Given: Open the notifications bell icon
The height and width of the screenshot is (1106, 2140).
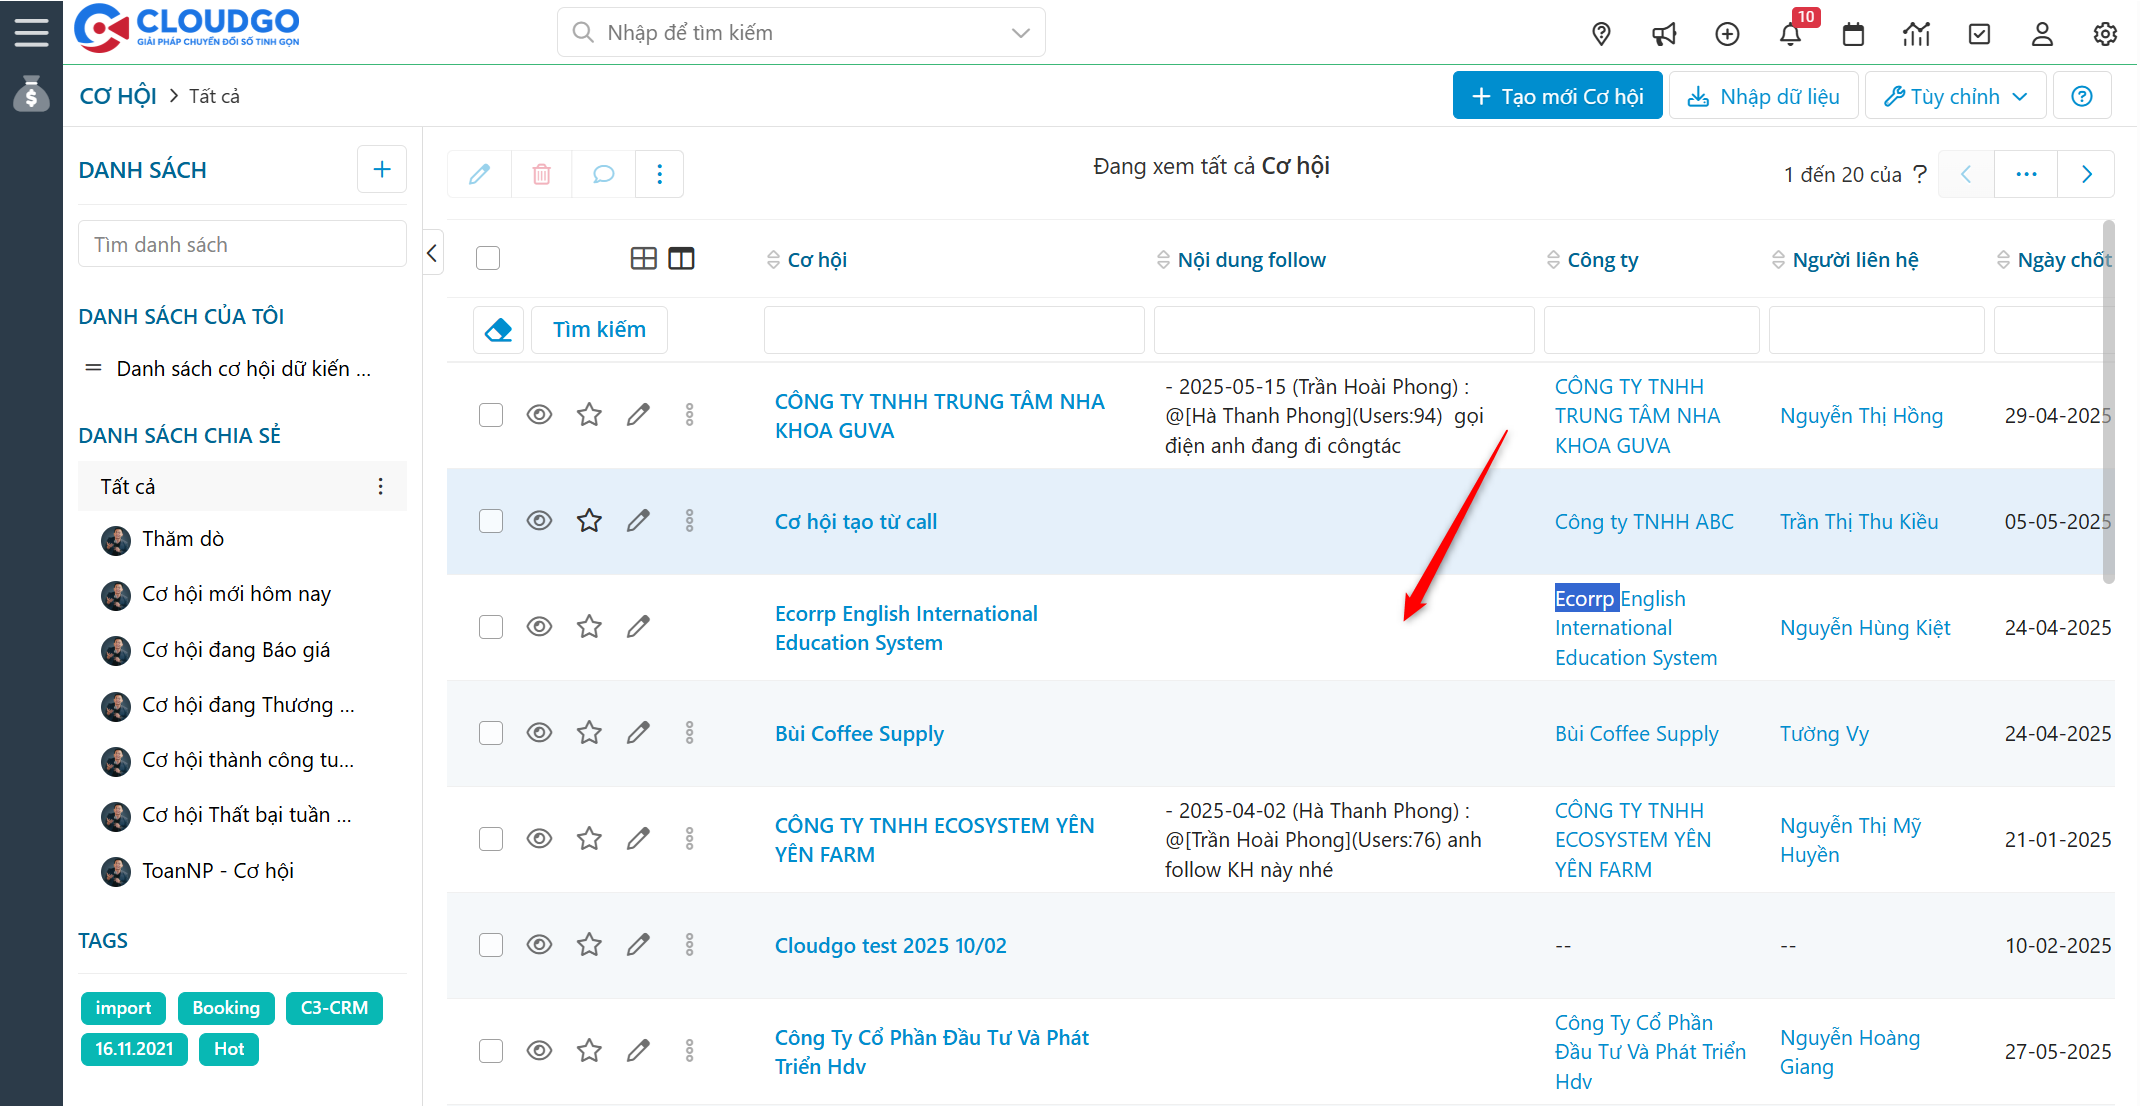Looking at the screenshot, I should (1790, 34).
